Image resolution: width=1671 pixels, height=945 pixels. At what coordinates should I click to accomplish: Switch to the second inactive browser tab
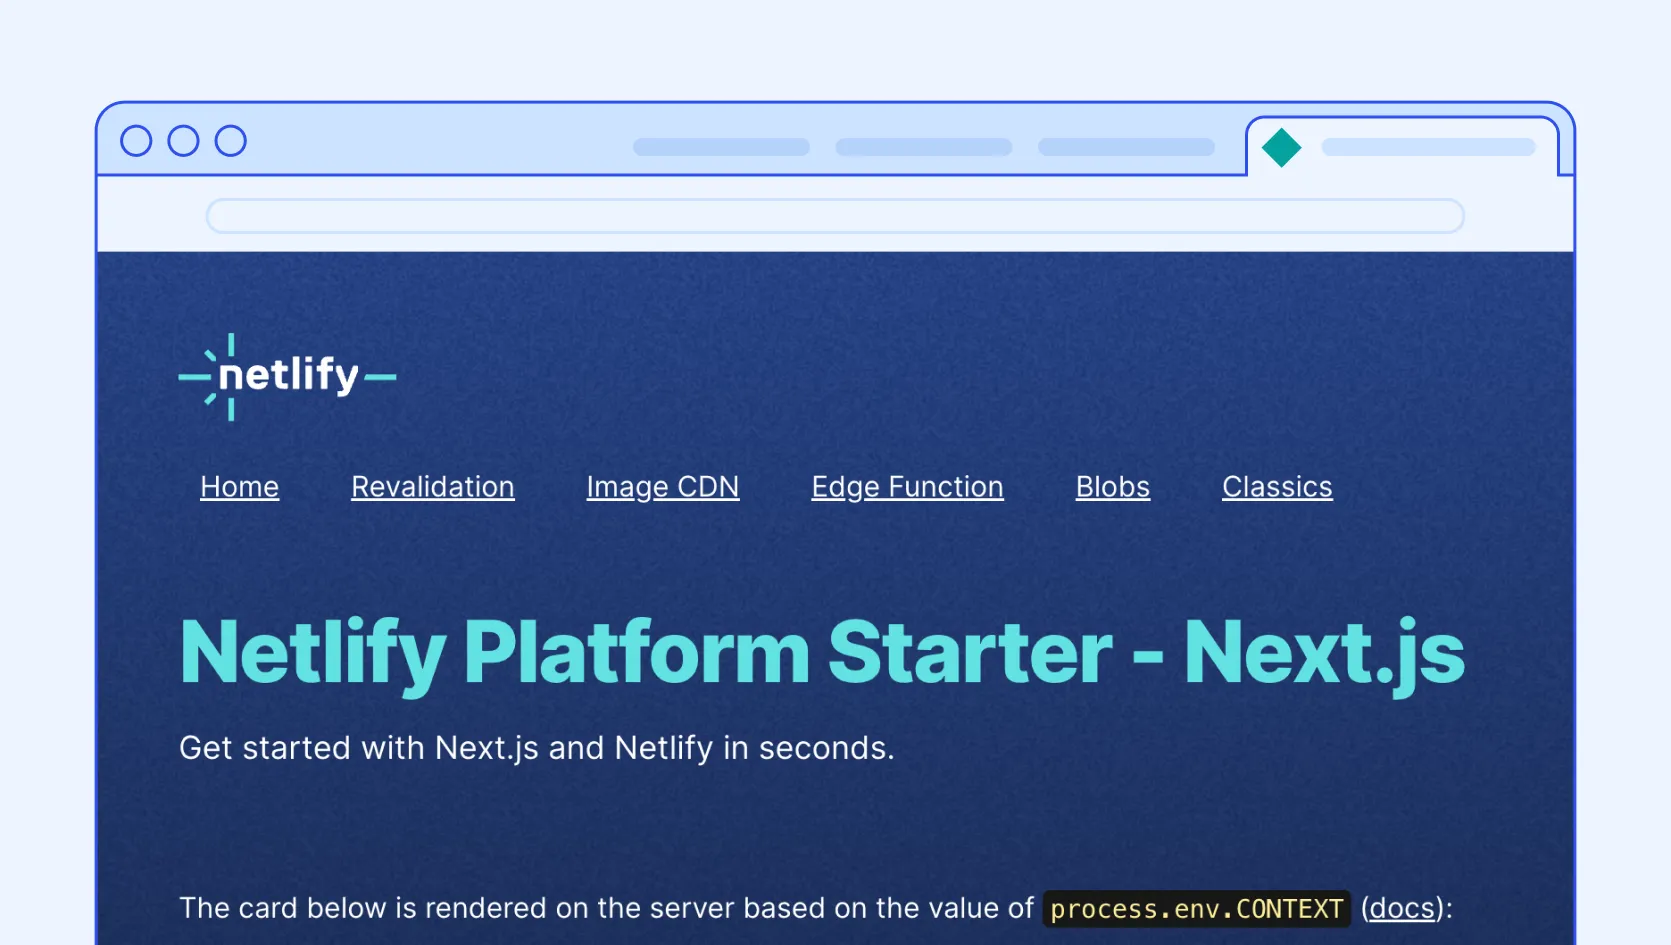(923, 147)
